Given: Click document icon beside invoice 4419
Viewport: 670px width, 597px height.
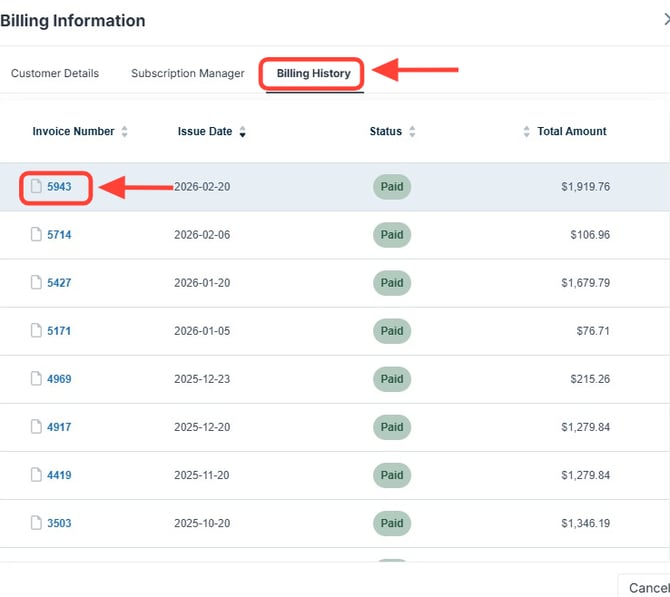Looking at the screenshot, I should pos(36,475).
